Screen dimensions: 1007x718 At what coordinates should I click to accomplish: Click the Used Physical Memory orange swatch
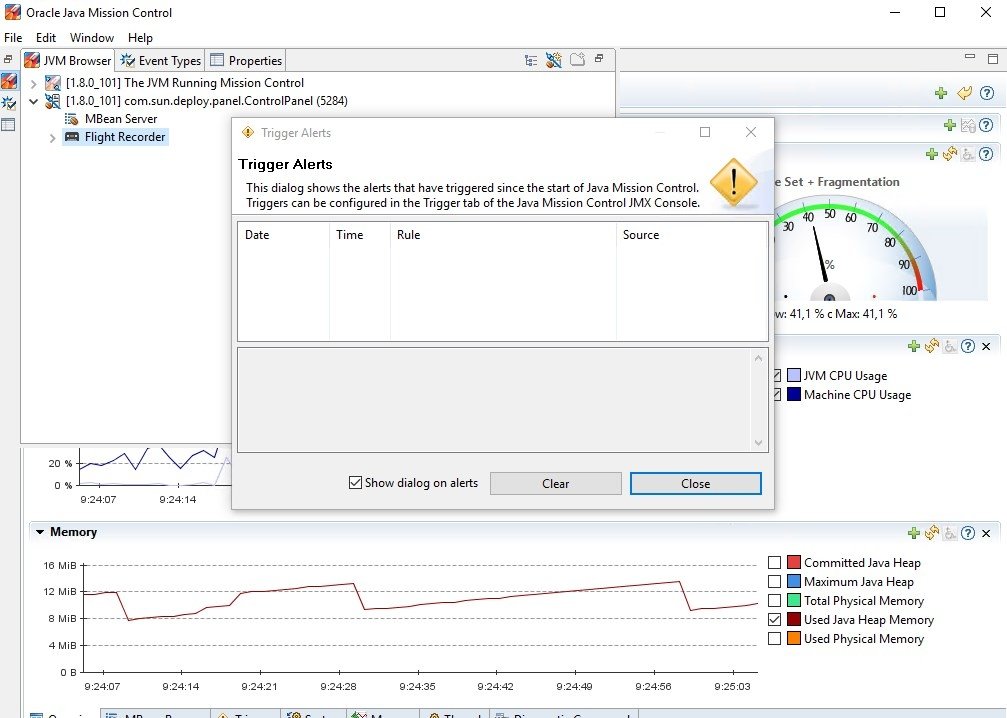click(794, 638)
